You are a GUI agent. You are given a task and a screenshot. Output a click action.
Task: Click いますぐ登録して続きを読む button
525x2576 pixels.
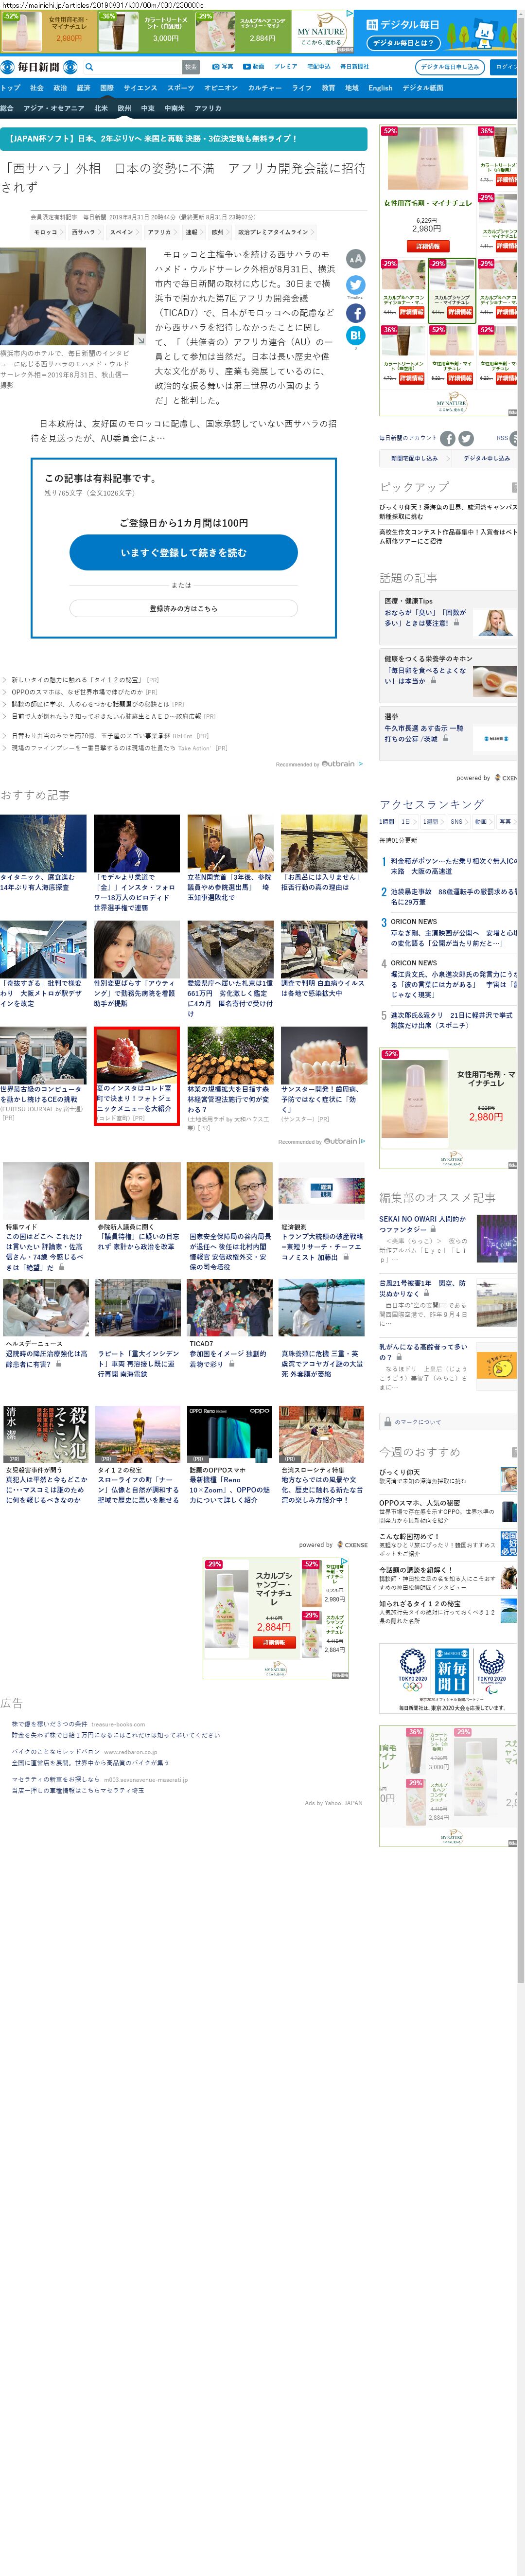[183, 552]
